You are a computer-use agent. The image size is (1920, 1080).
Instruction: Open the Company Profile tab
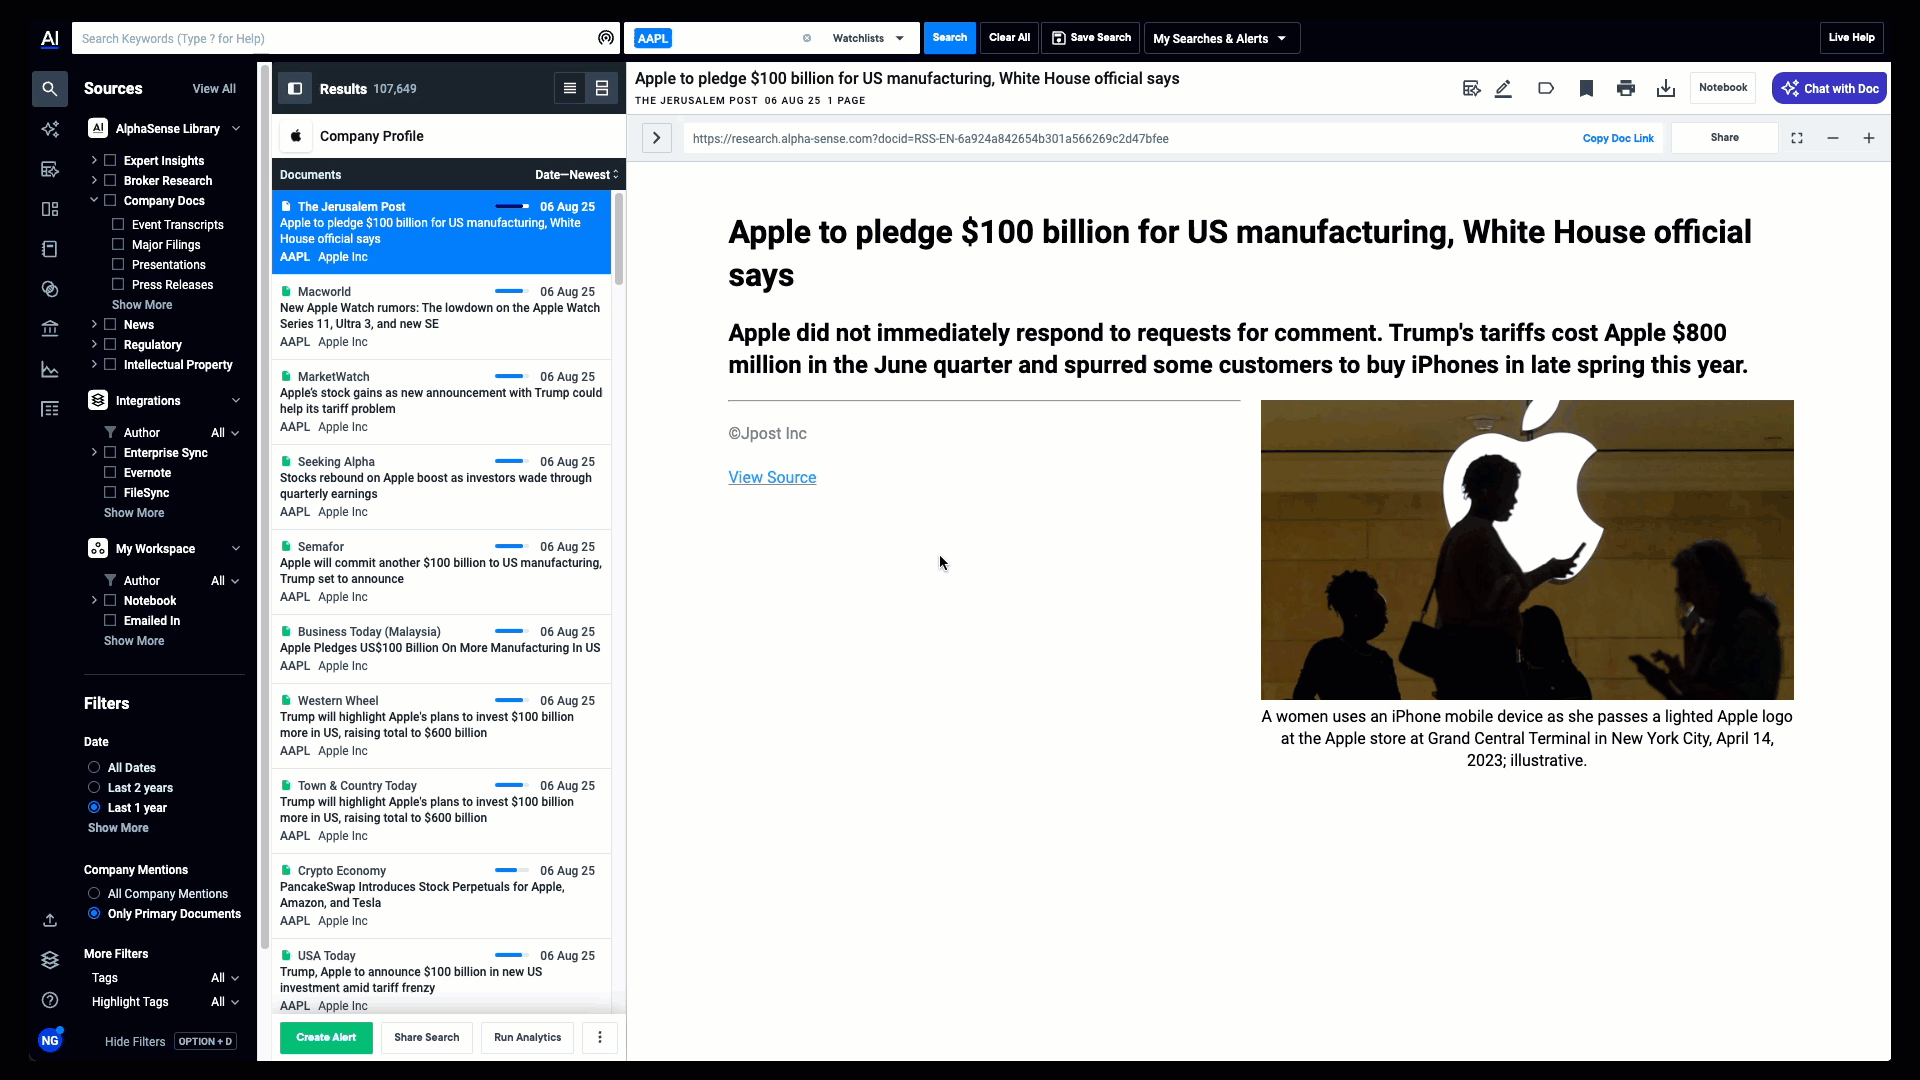(x=371, y=136)
